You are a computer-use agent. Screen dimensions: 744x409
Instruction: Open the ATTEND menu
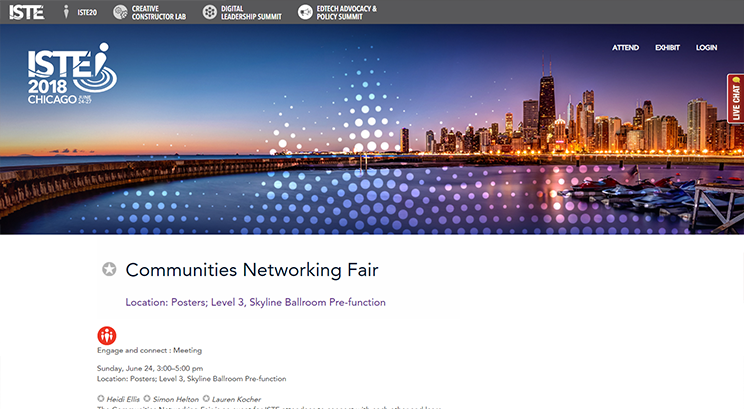pos(625,47)
